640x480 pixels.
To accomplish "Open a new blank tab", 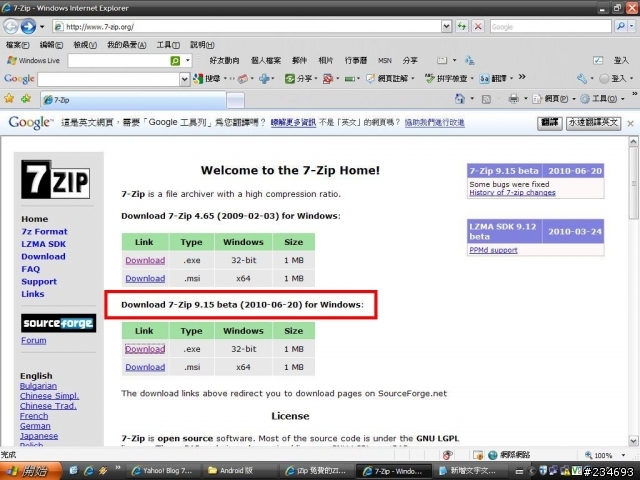I will (236, 100).
